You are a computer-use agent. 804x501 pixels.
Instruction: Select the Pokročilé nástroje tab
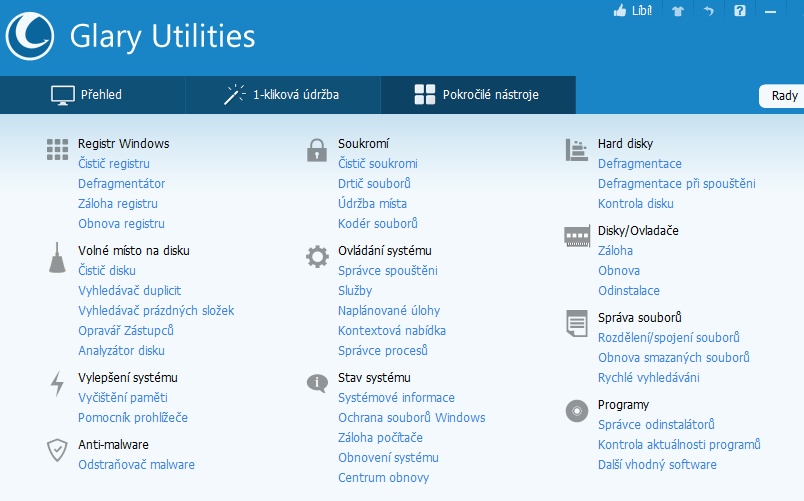pyautogui.click(x=477, y=95)
